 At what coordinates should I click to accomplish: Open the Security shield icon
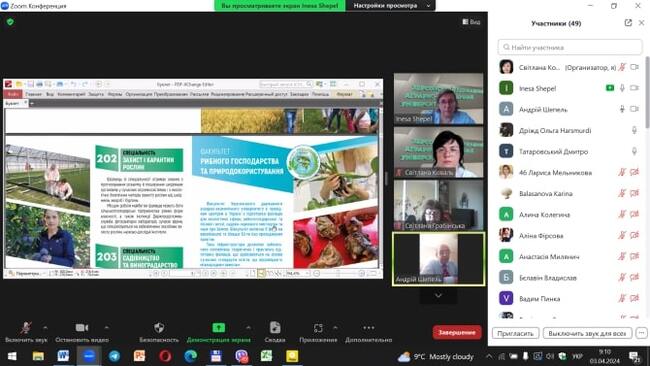[159, 328]
